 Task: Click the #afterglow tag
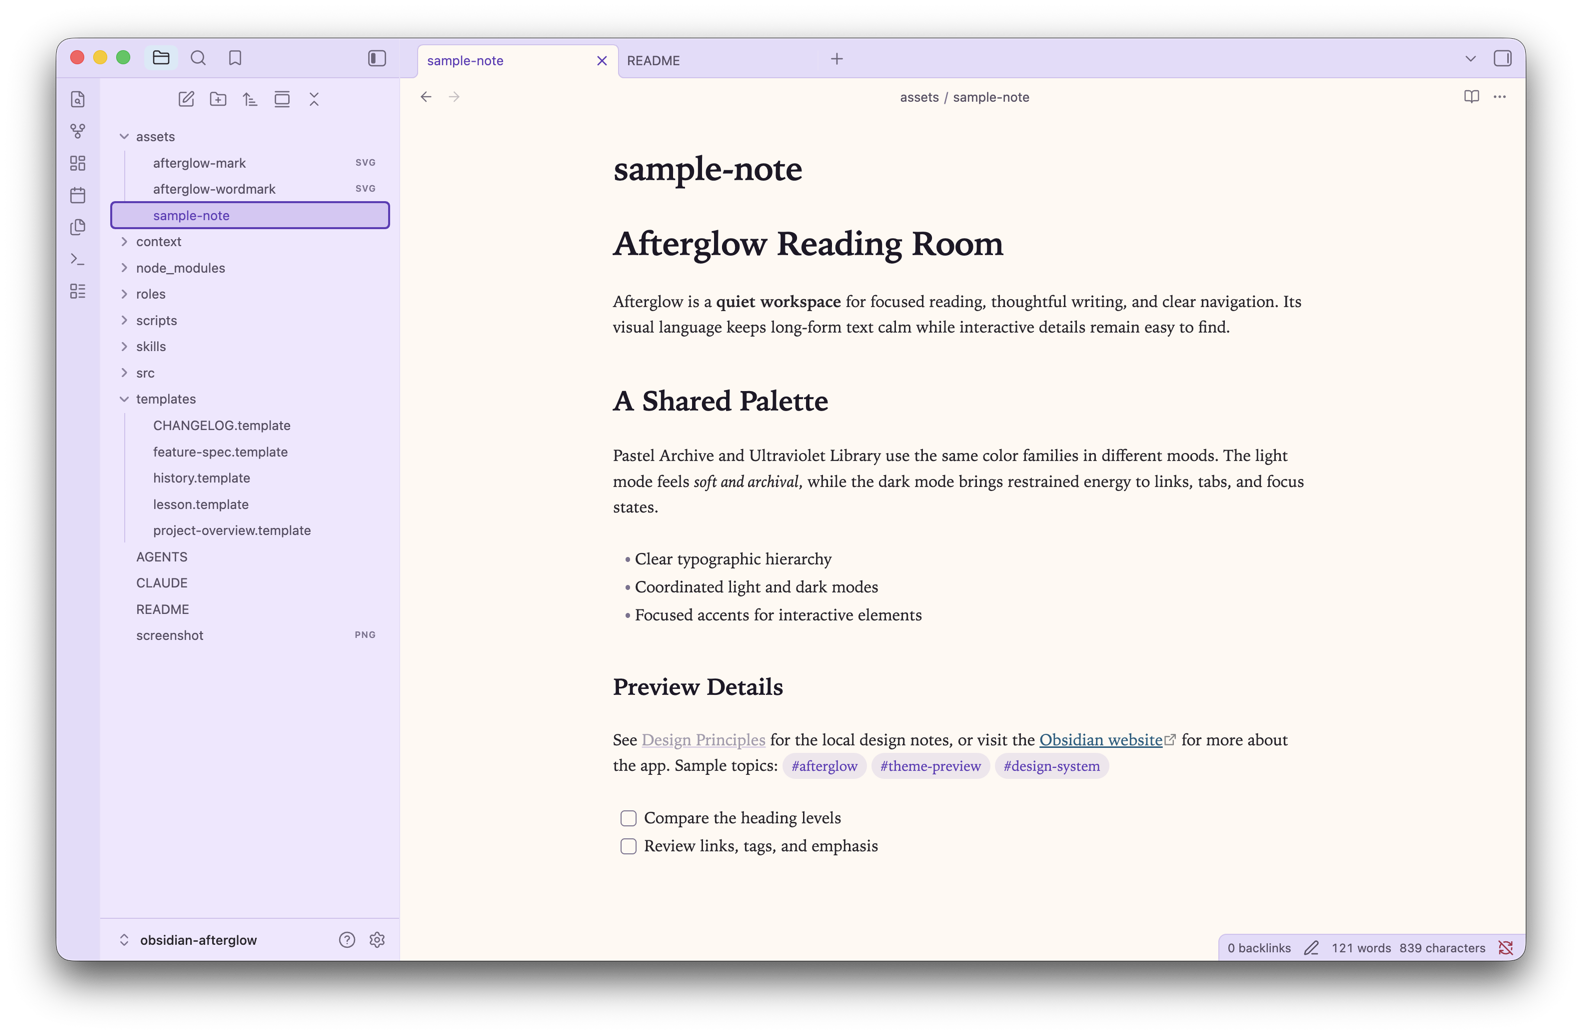pos(824,766)
